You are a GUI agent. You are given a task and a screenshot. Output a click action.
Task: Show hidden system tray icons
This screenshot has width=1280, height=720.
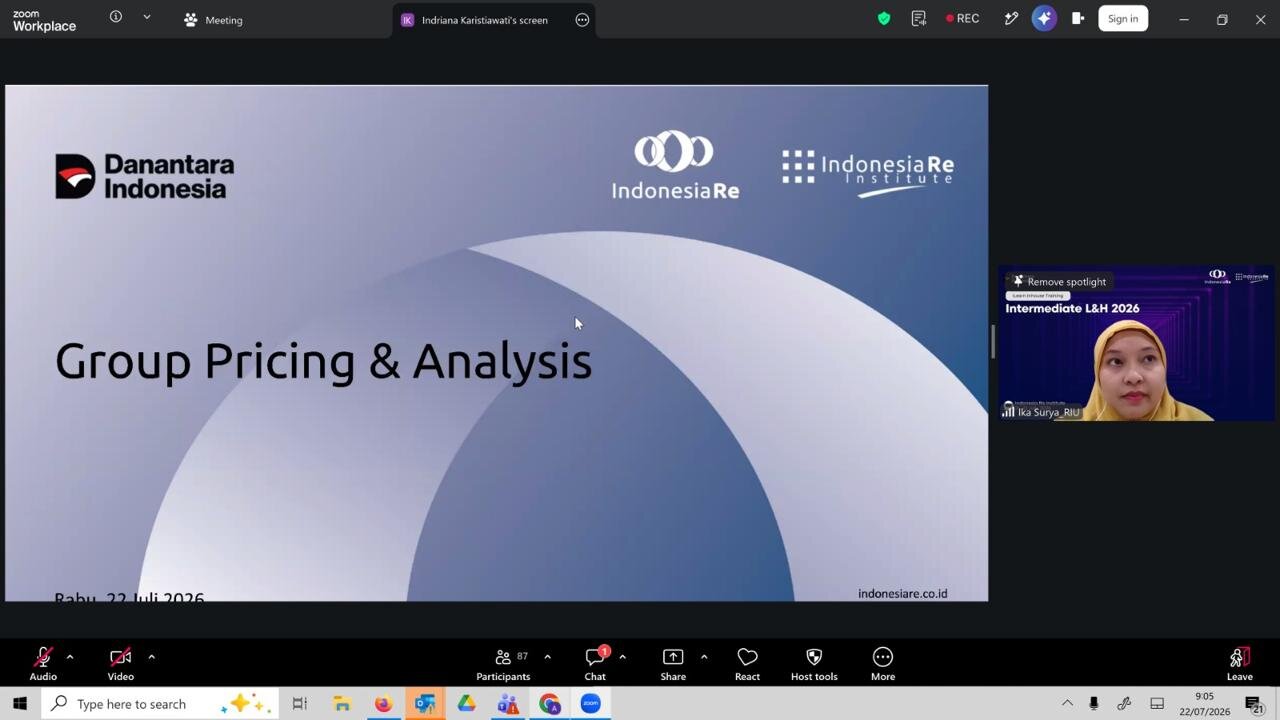[x=1067, y=704]
